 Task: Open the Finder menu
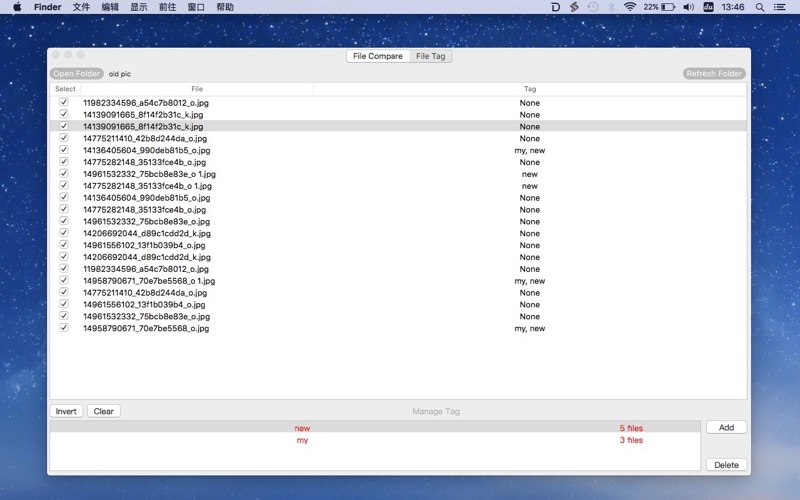47,7
